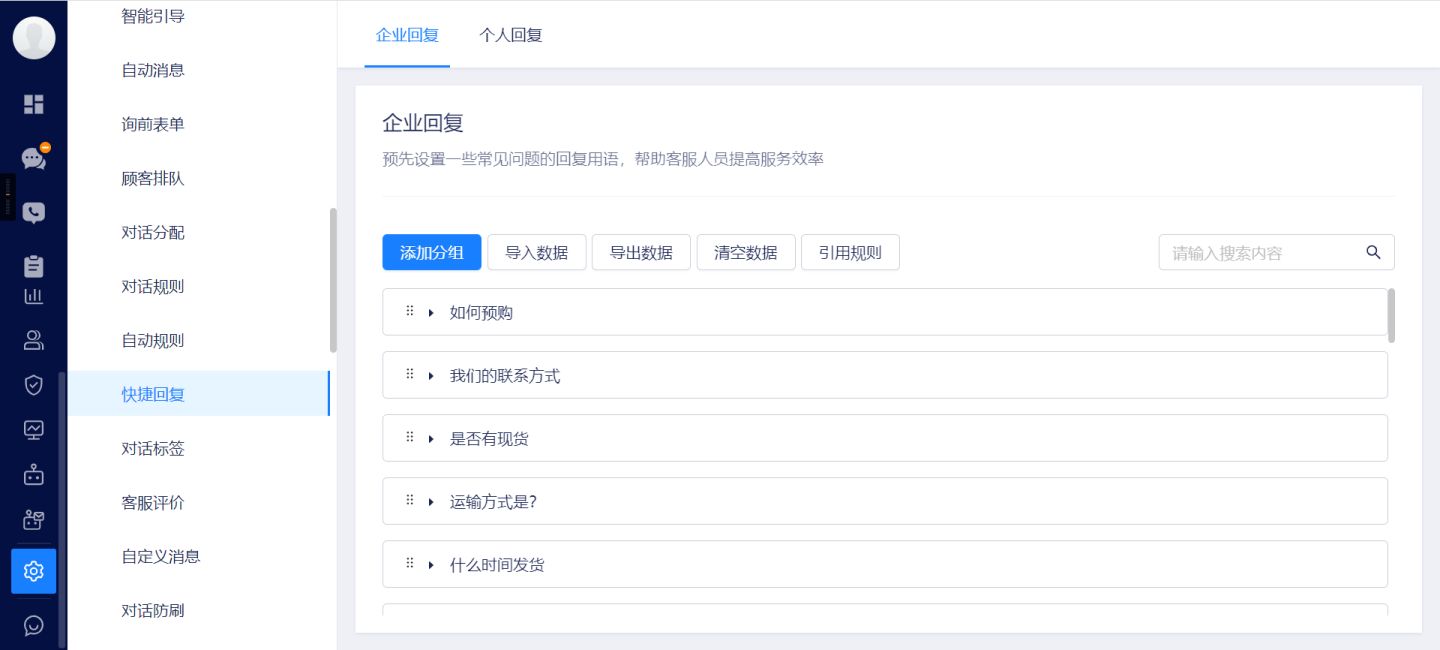The width and height of the screenshot is (1440, 650).
Task: Click the 添加分组 button
Action: [x=431, y=252]
